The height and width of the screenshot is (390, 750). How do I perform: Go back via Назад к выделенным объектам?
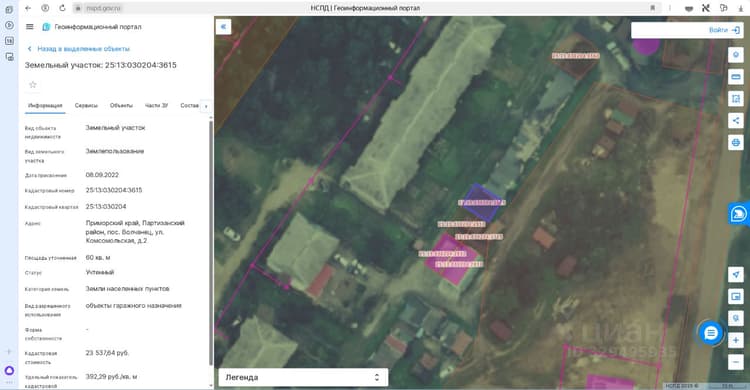(79, 49)
